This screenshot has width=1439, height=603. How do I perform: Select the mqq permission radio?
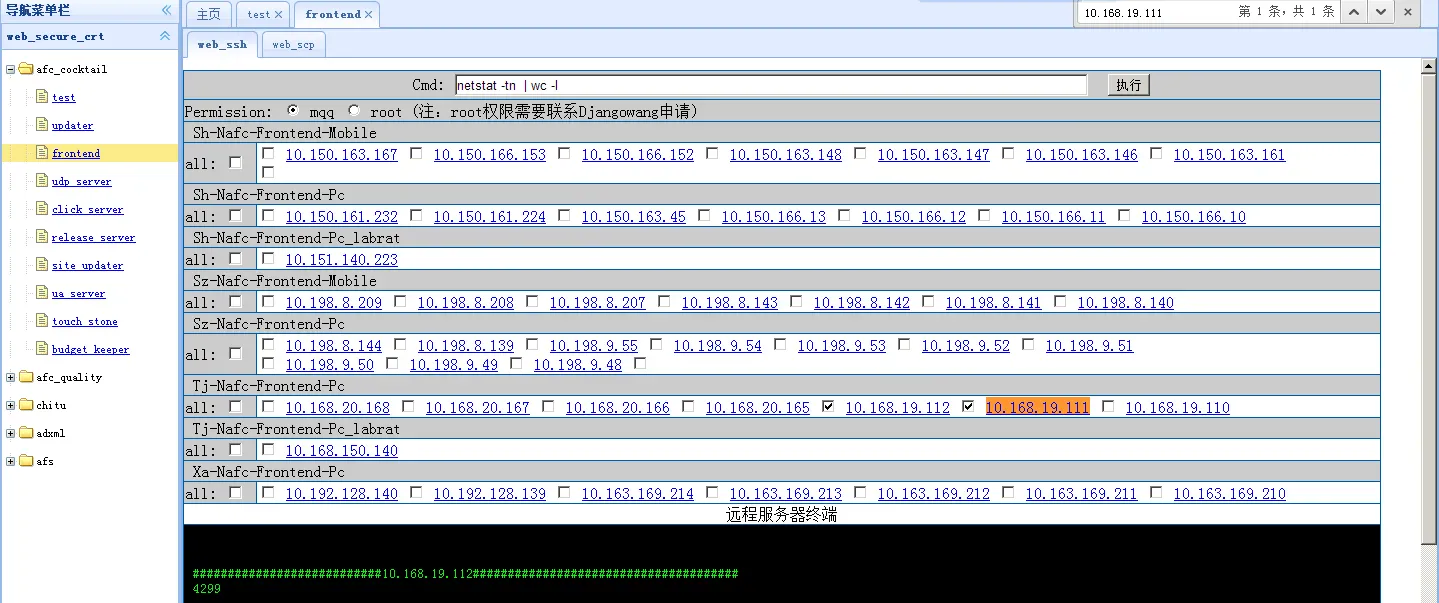(292, 110)
